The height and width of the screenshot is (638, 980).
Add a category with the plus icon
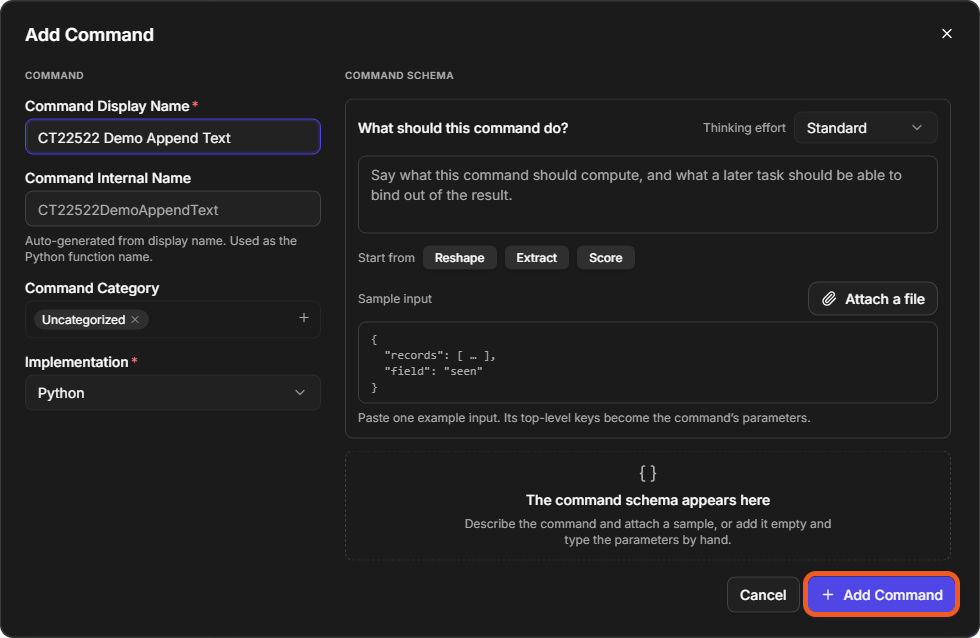(x=304, y=318)
